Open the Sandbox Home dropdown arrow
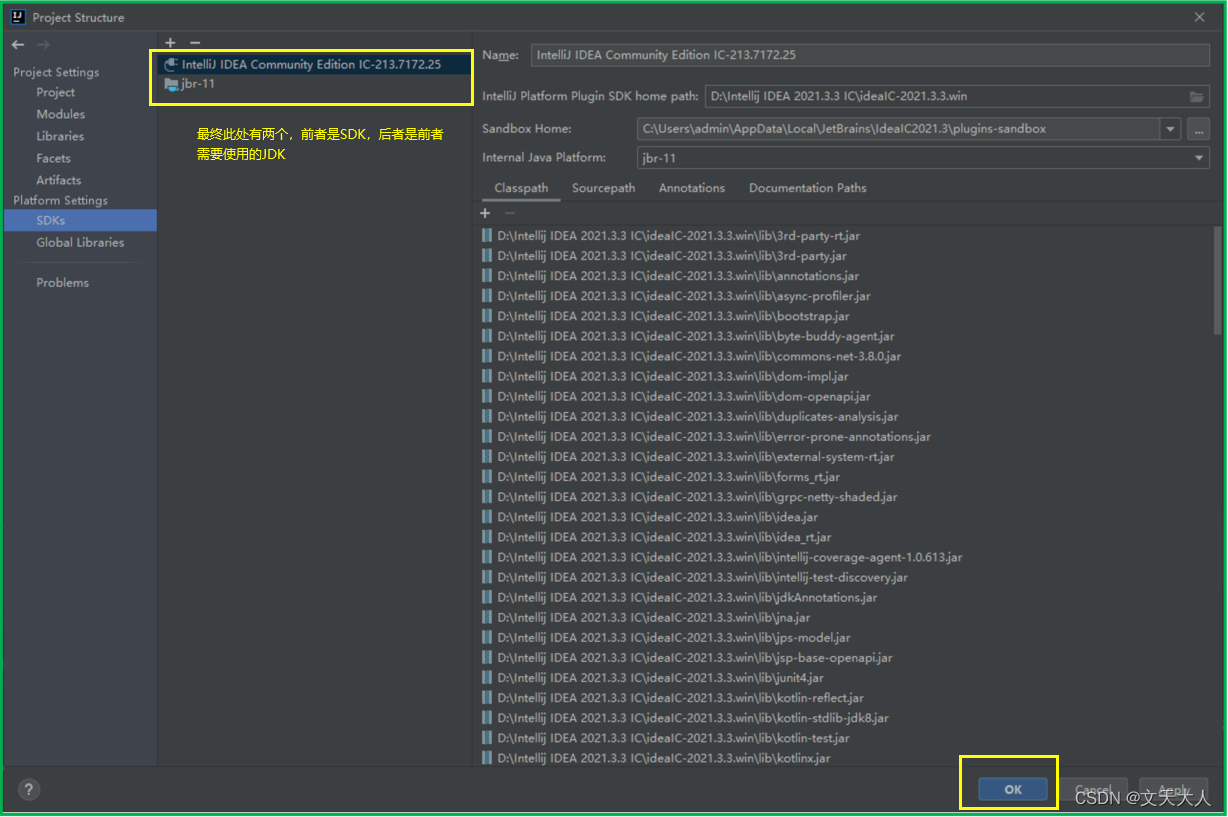 (x=1170, y=128)
